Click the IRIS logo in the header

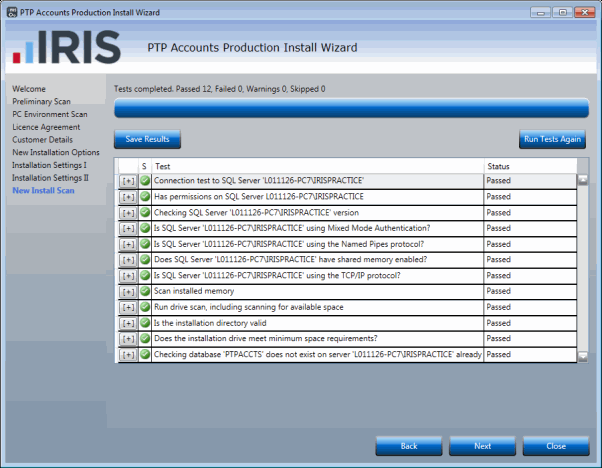coord(66,47)
